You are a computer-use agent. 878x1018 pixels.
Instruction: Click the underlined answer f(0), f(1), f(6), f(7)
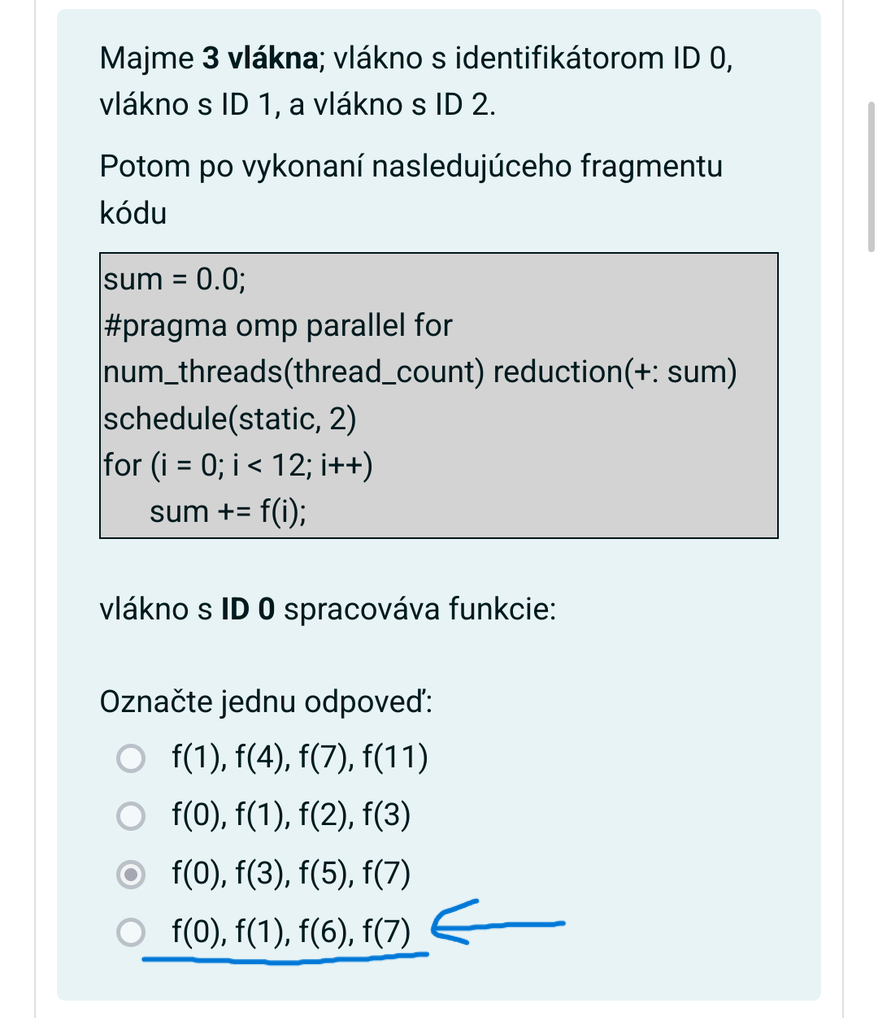click(x=291, y=931)
